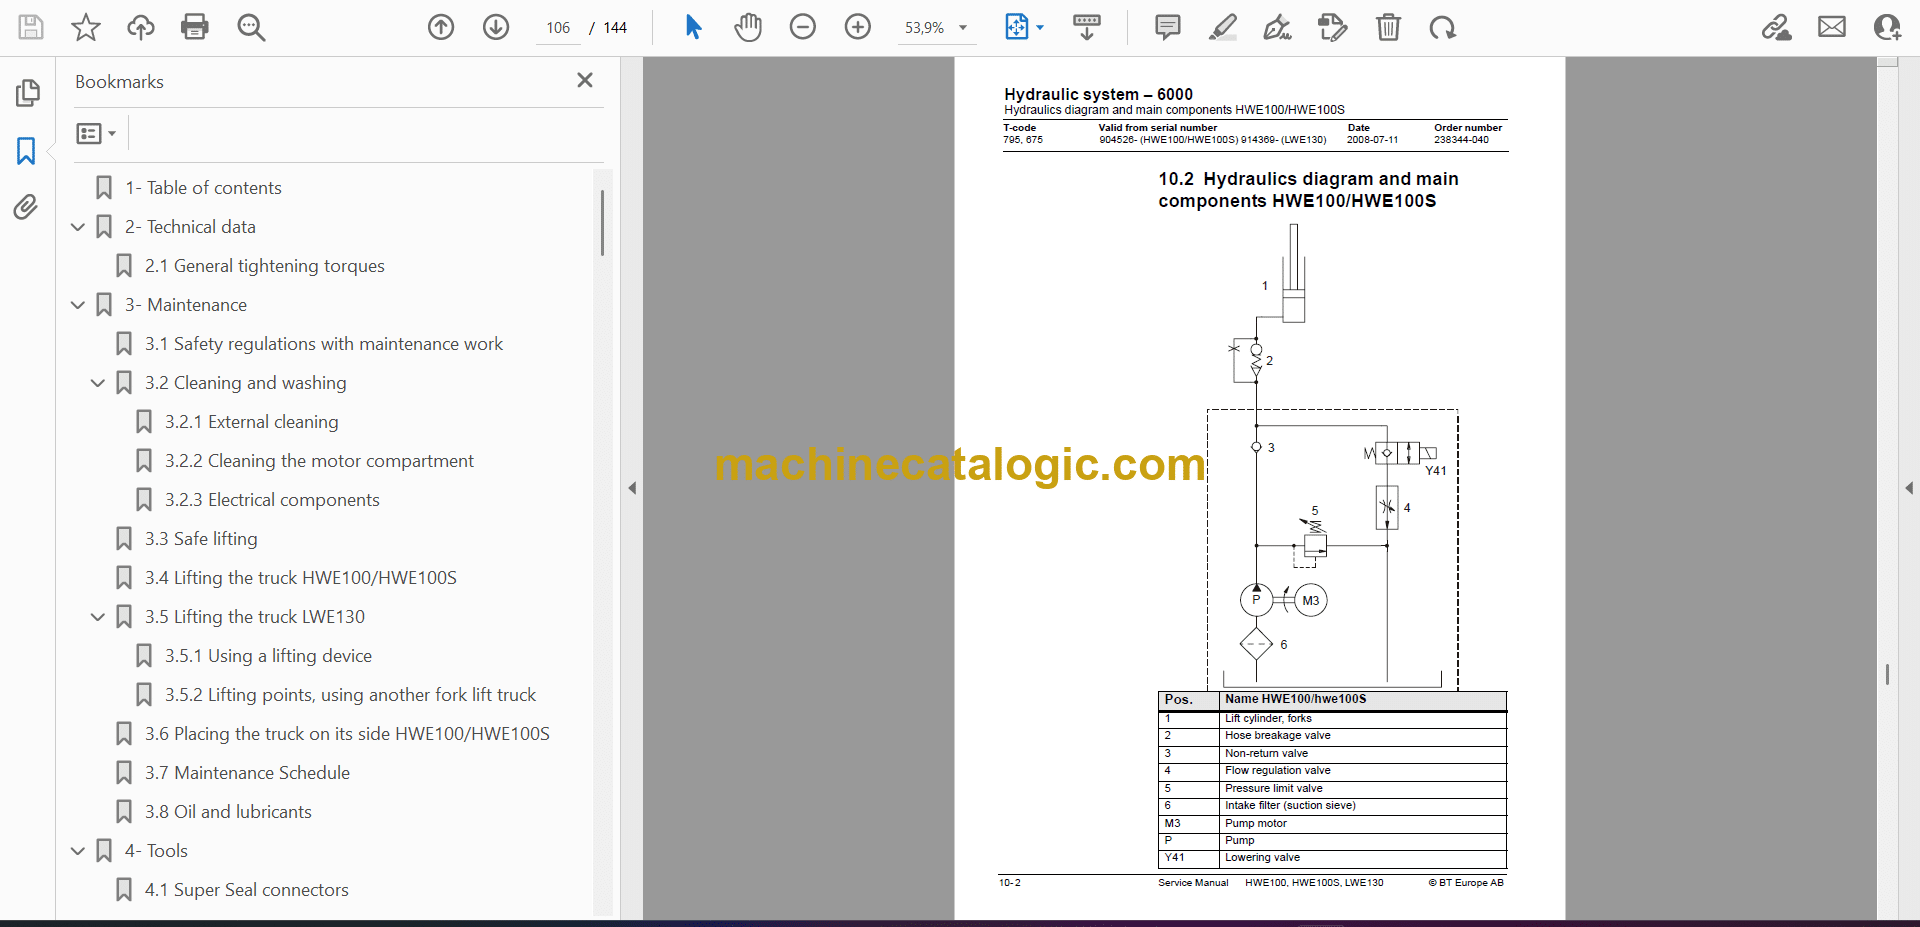Collapse the 4- Tools bookmark
Screen dimensions: 1920x927
78,851
